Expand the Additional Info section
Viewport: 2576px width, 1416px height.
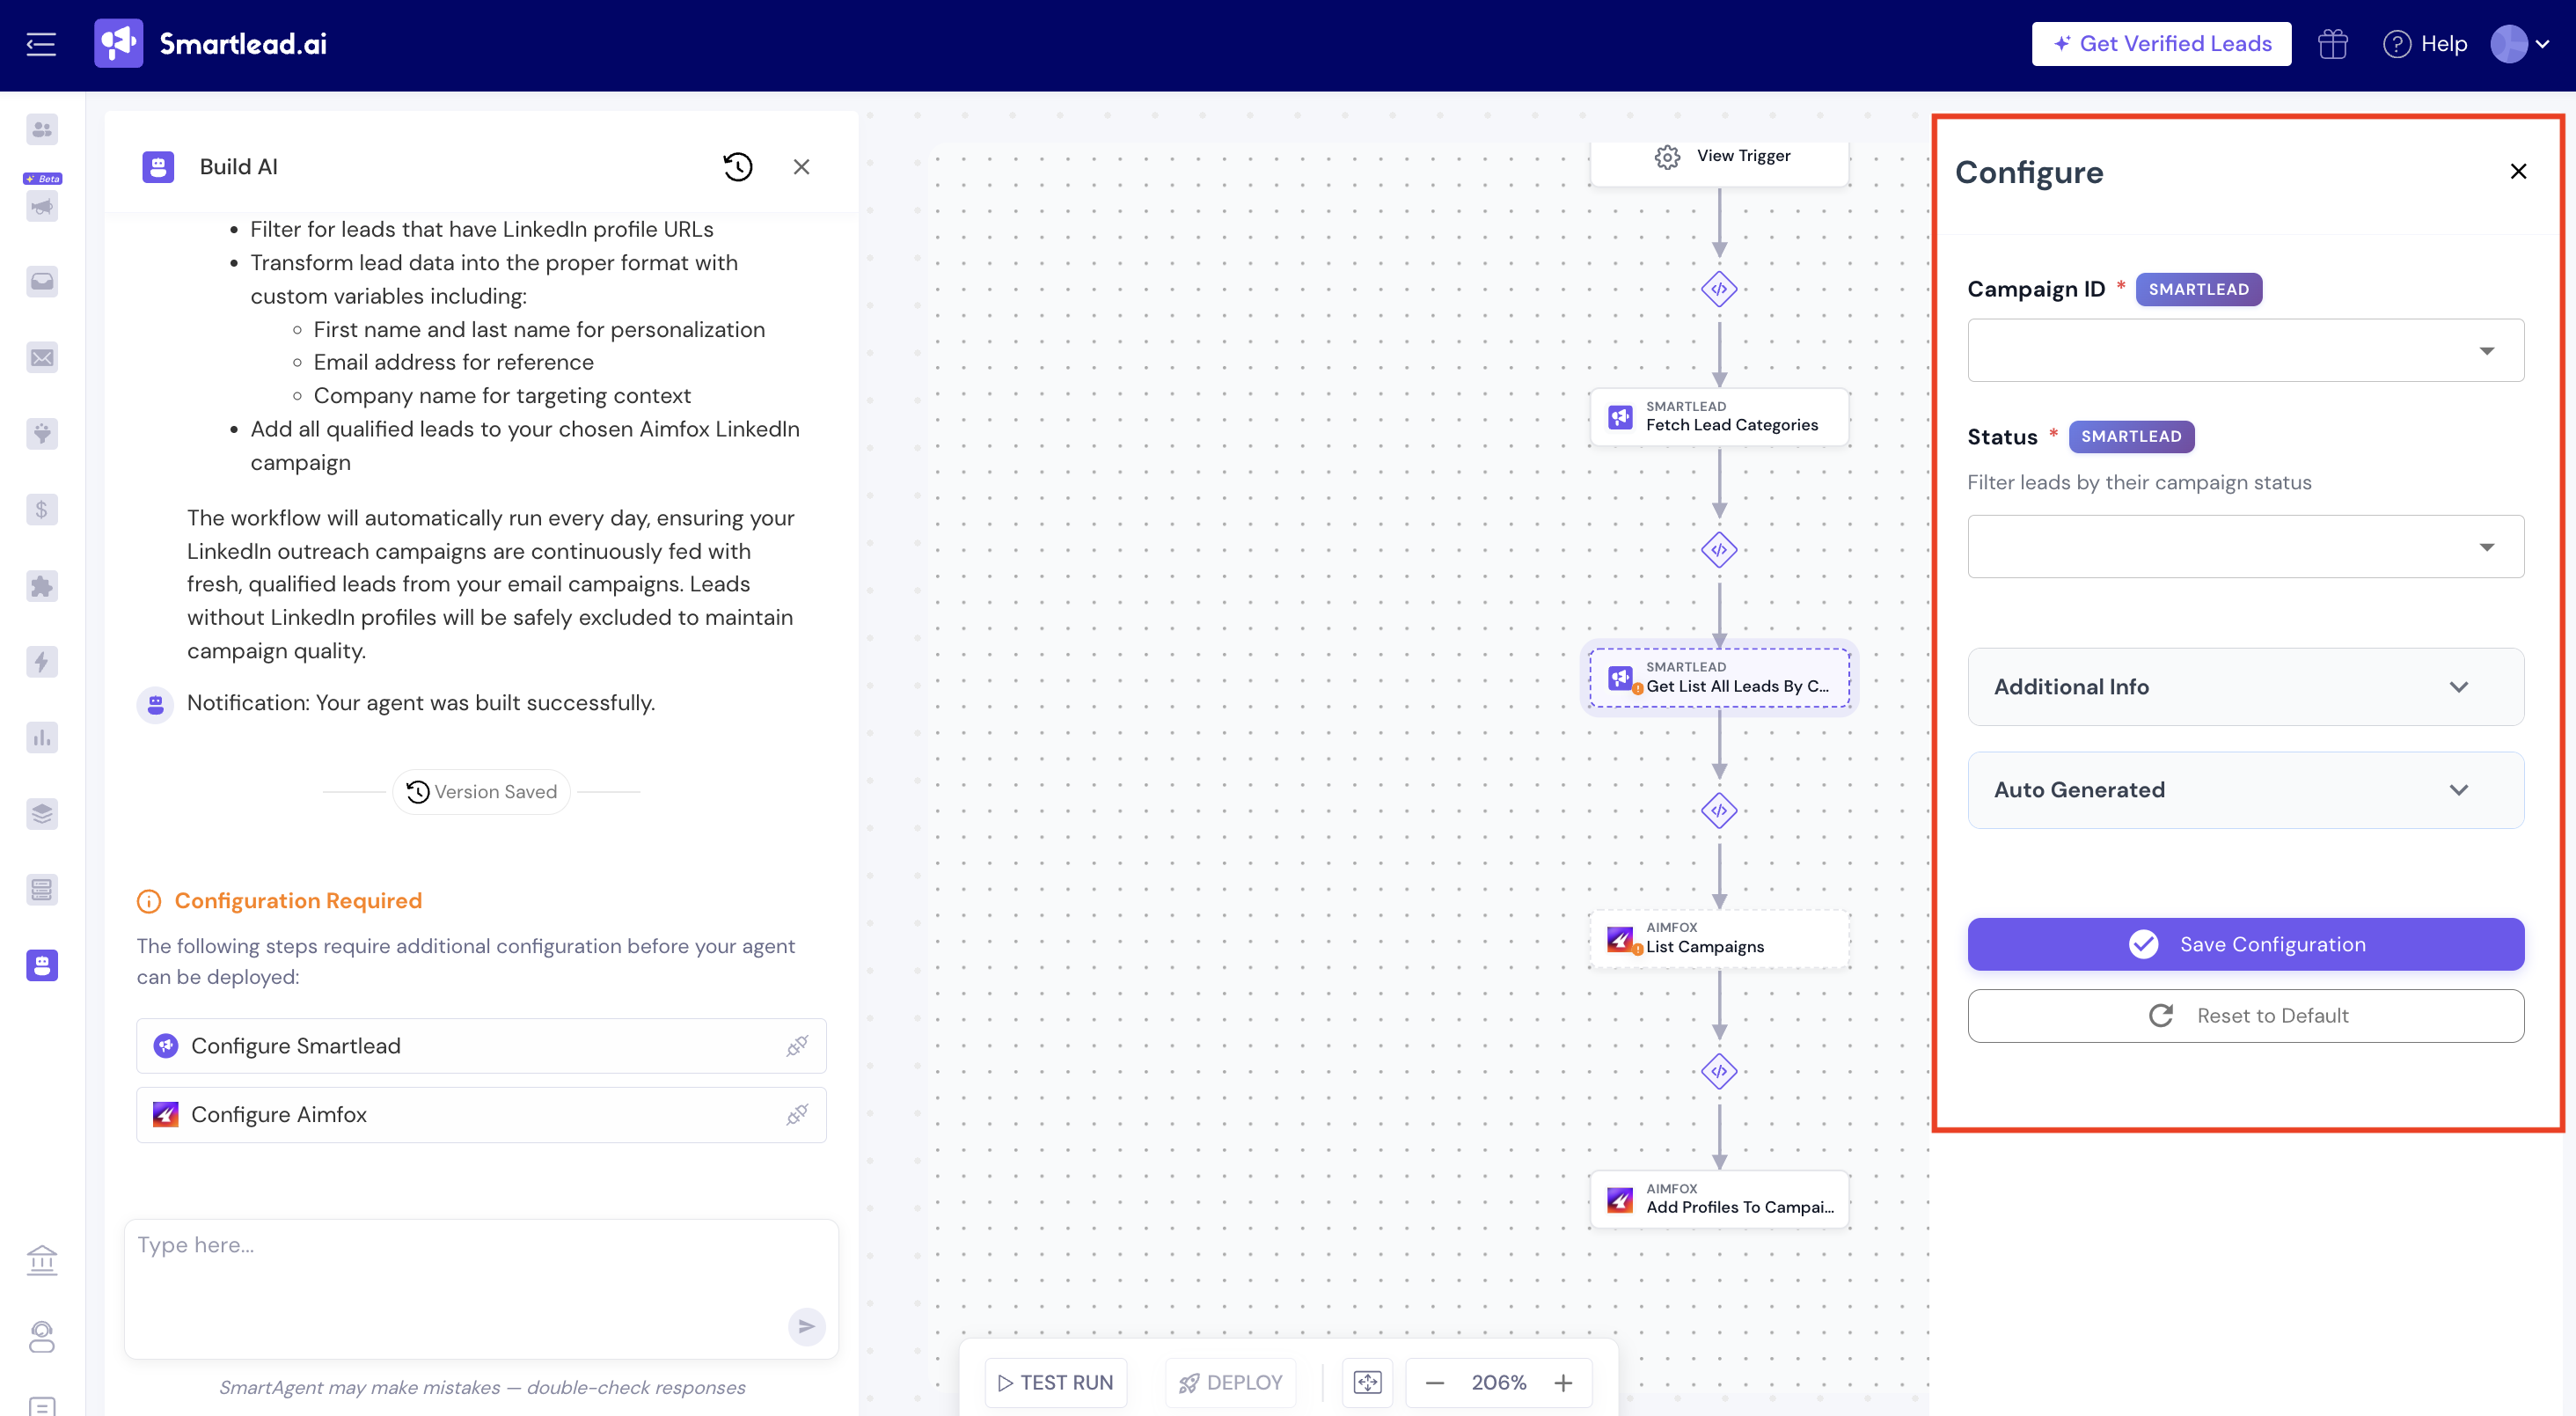tap(2245, 687)
